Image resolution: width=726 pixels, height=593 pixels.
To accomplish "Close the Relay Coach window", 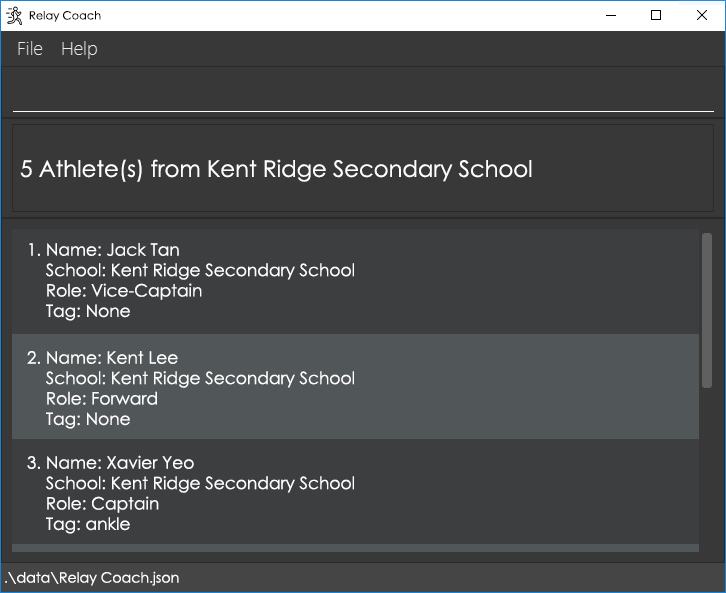I will pyautogui.click(x=702, y=15).
